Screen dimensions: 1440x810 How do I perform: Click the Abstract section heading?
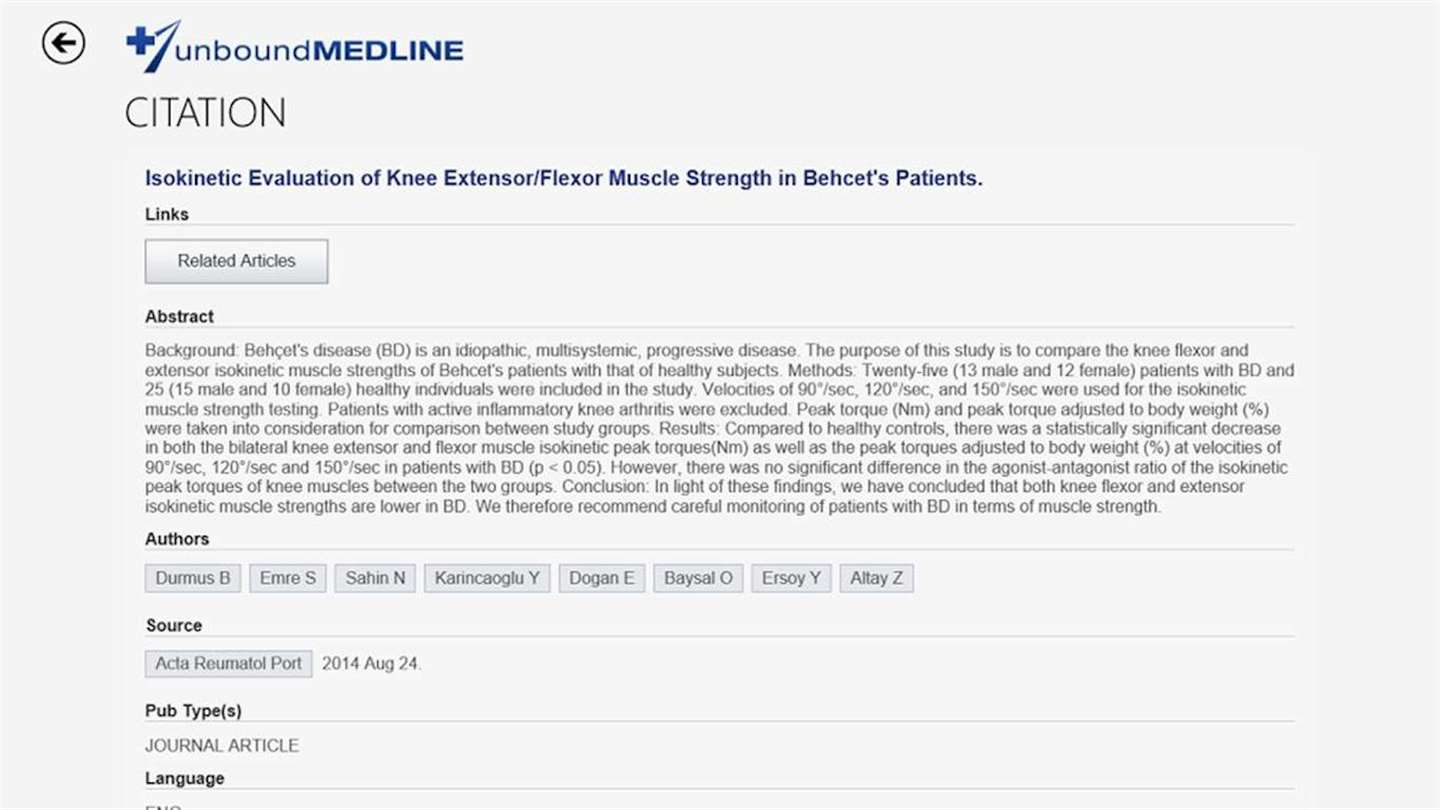[180, 317]
